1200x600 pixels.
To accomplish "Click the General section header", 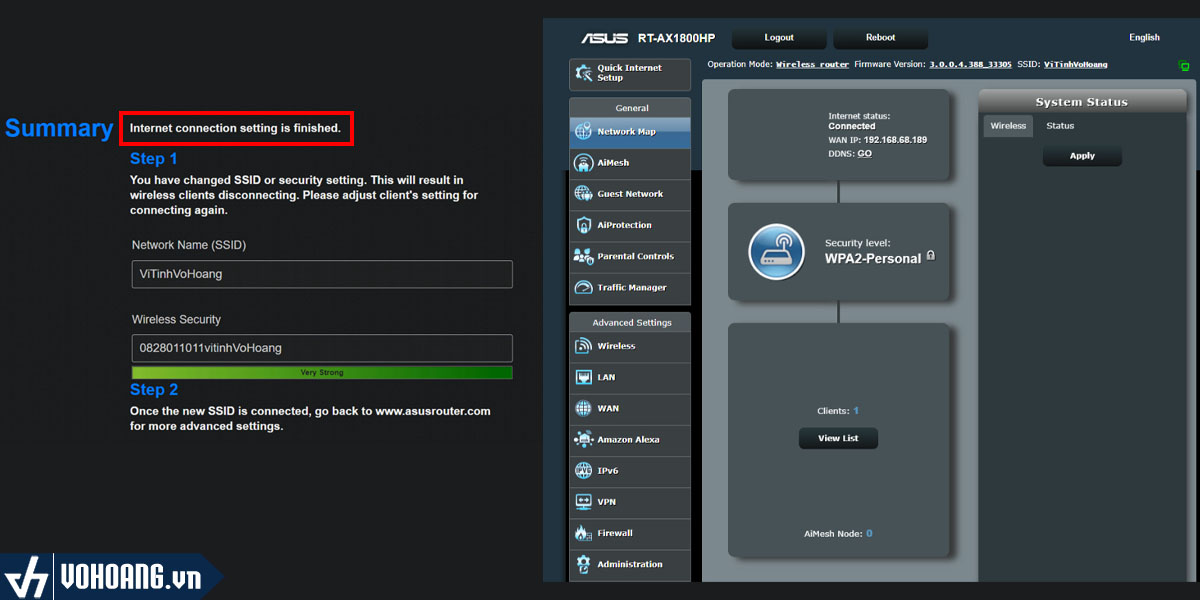I will point(630,108).
